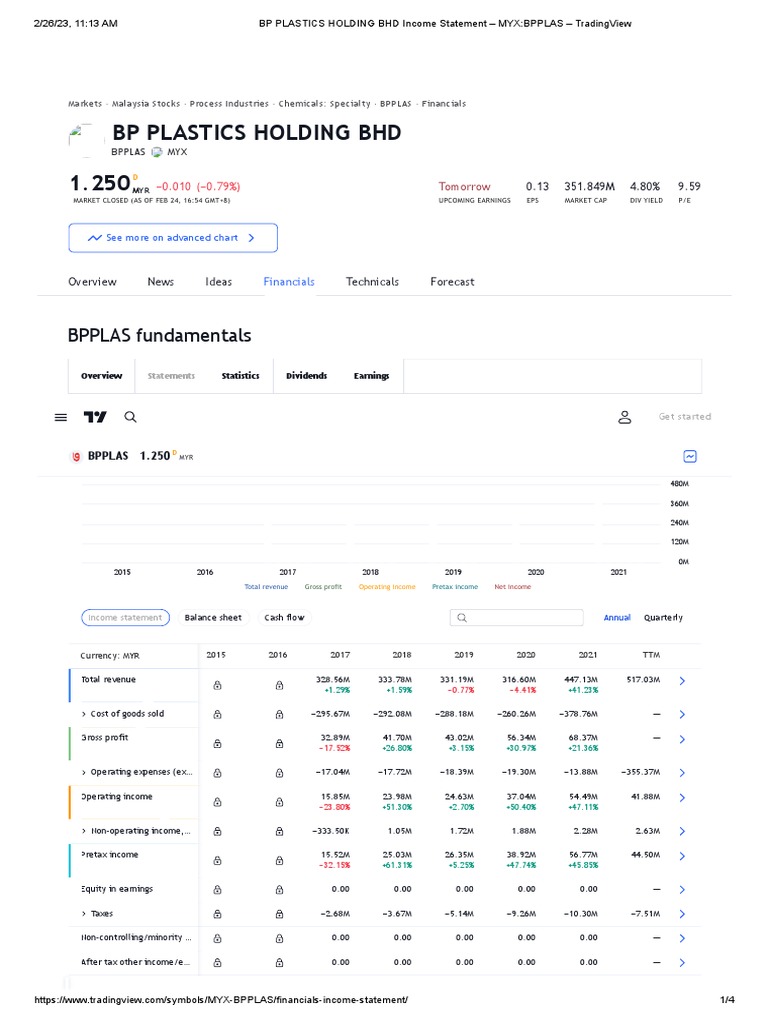The height and width of the screenshot is (1024, 768).
Task: Follow Chemicals: Specialty breadcrumb link
Action: pyautogui.click(x=325, y=104)
